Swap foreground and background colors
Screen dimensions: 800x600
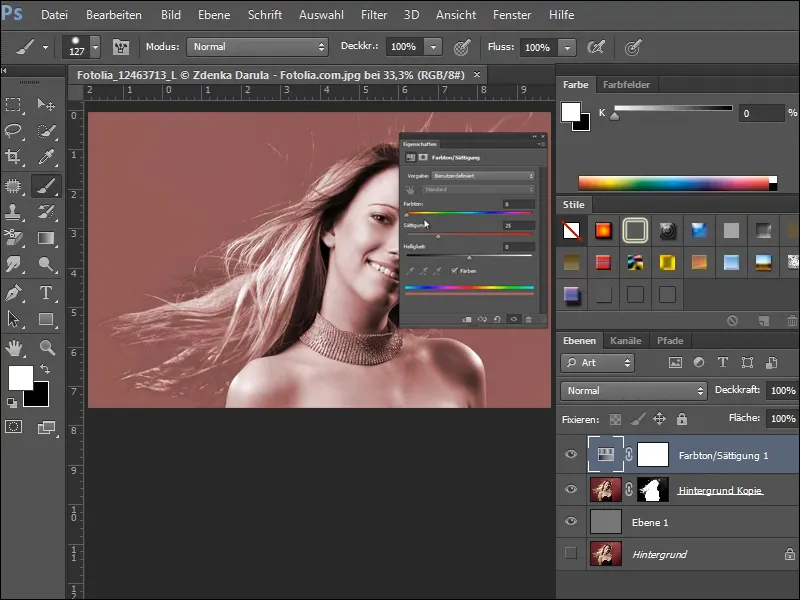[x=45, y=368]
